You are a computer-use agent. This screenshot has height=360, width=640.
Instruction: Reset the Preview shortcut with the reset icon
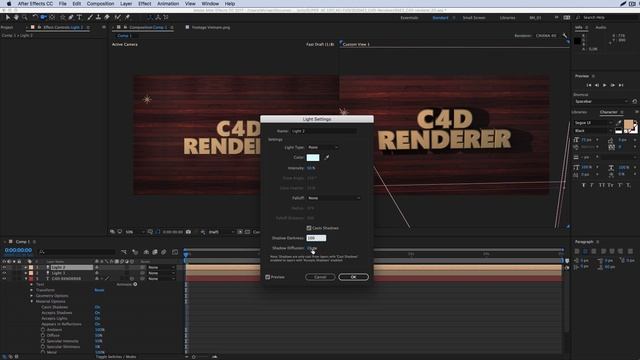click(634, 101)
